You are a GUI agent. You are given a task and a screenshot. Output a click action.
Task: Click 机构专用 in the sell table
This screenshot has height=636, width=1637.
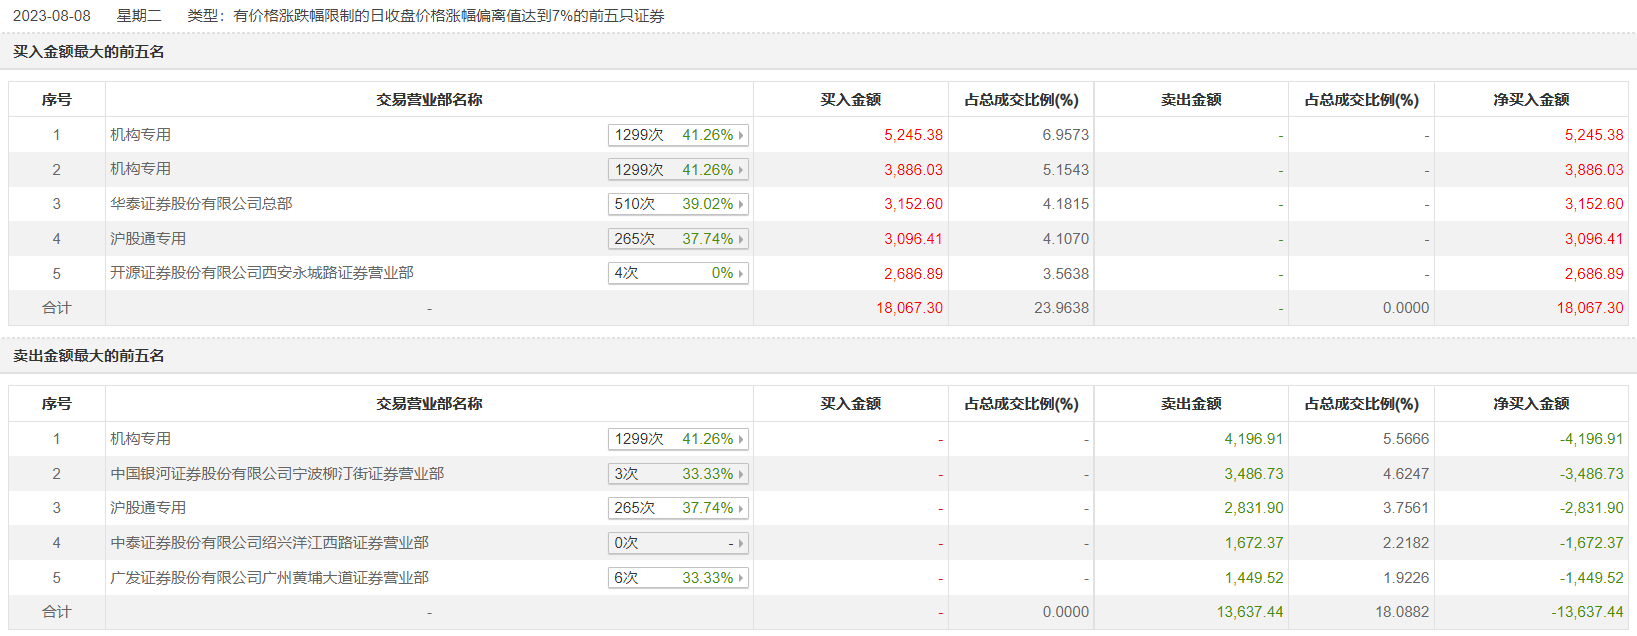click(x=140, y=439)
